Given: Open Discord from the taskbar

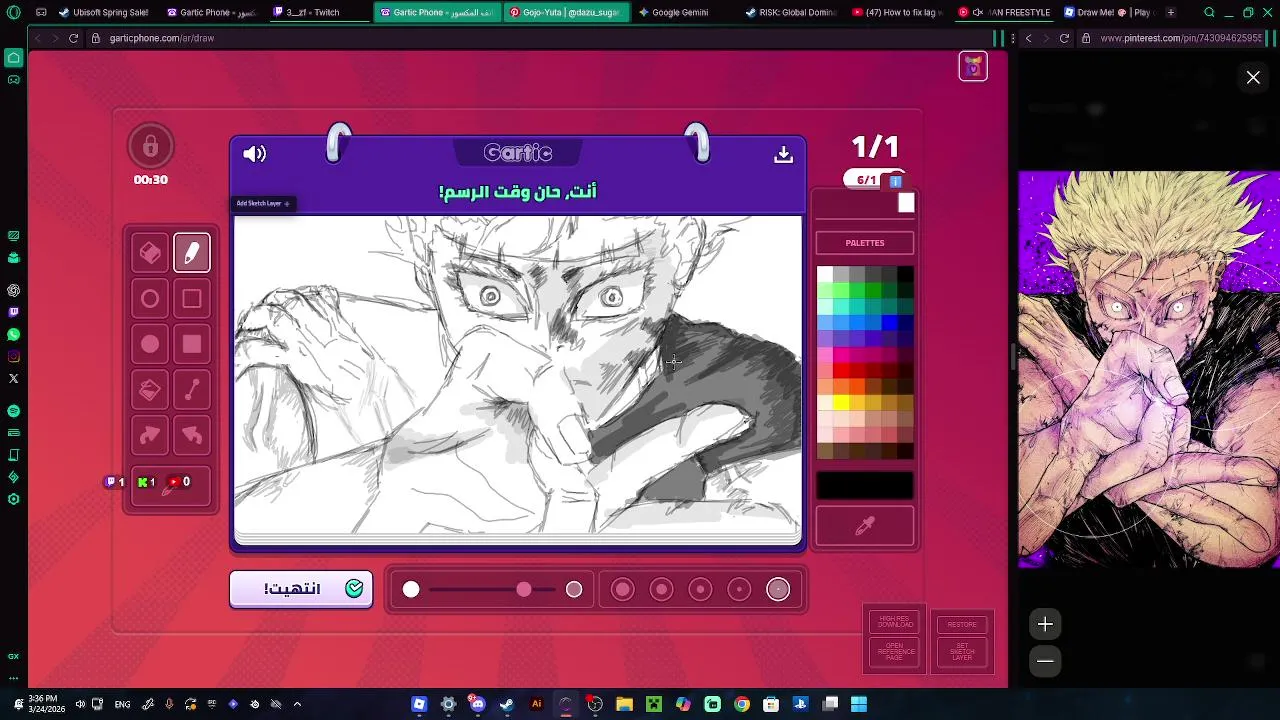Looking at the screenshot, I should click(x=477, y=704).
